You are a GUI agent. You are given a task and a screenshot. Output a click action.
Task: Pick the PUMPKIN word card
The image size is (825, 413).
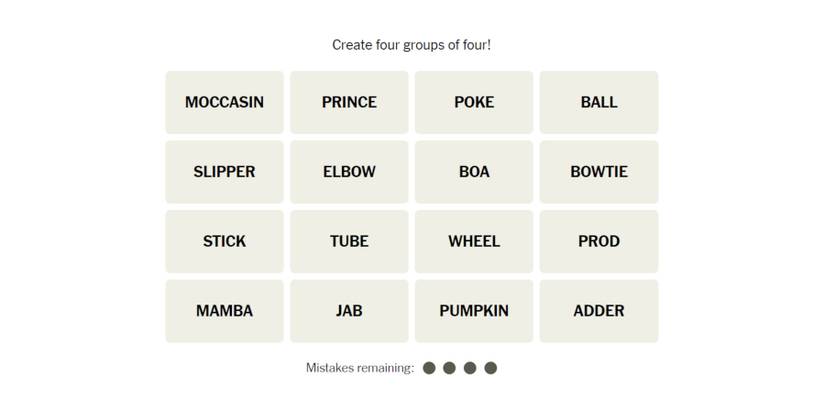[474, 311]
